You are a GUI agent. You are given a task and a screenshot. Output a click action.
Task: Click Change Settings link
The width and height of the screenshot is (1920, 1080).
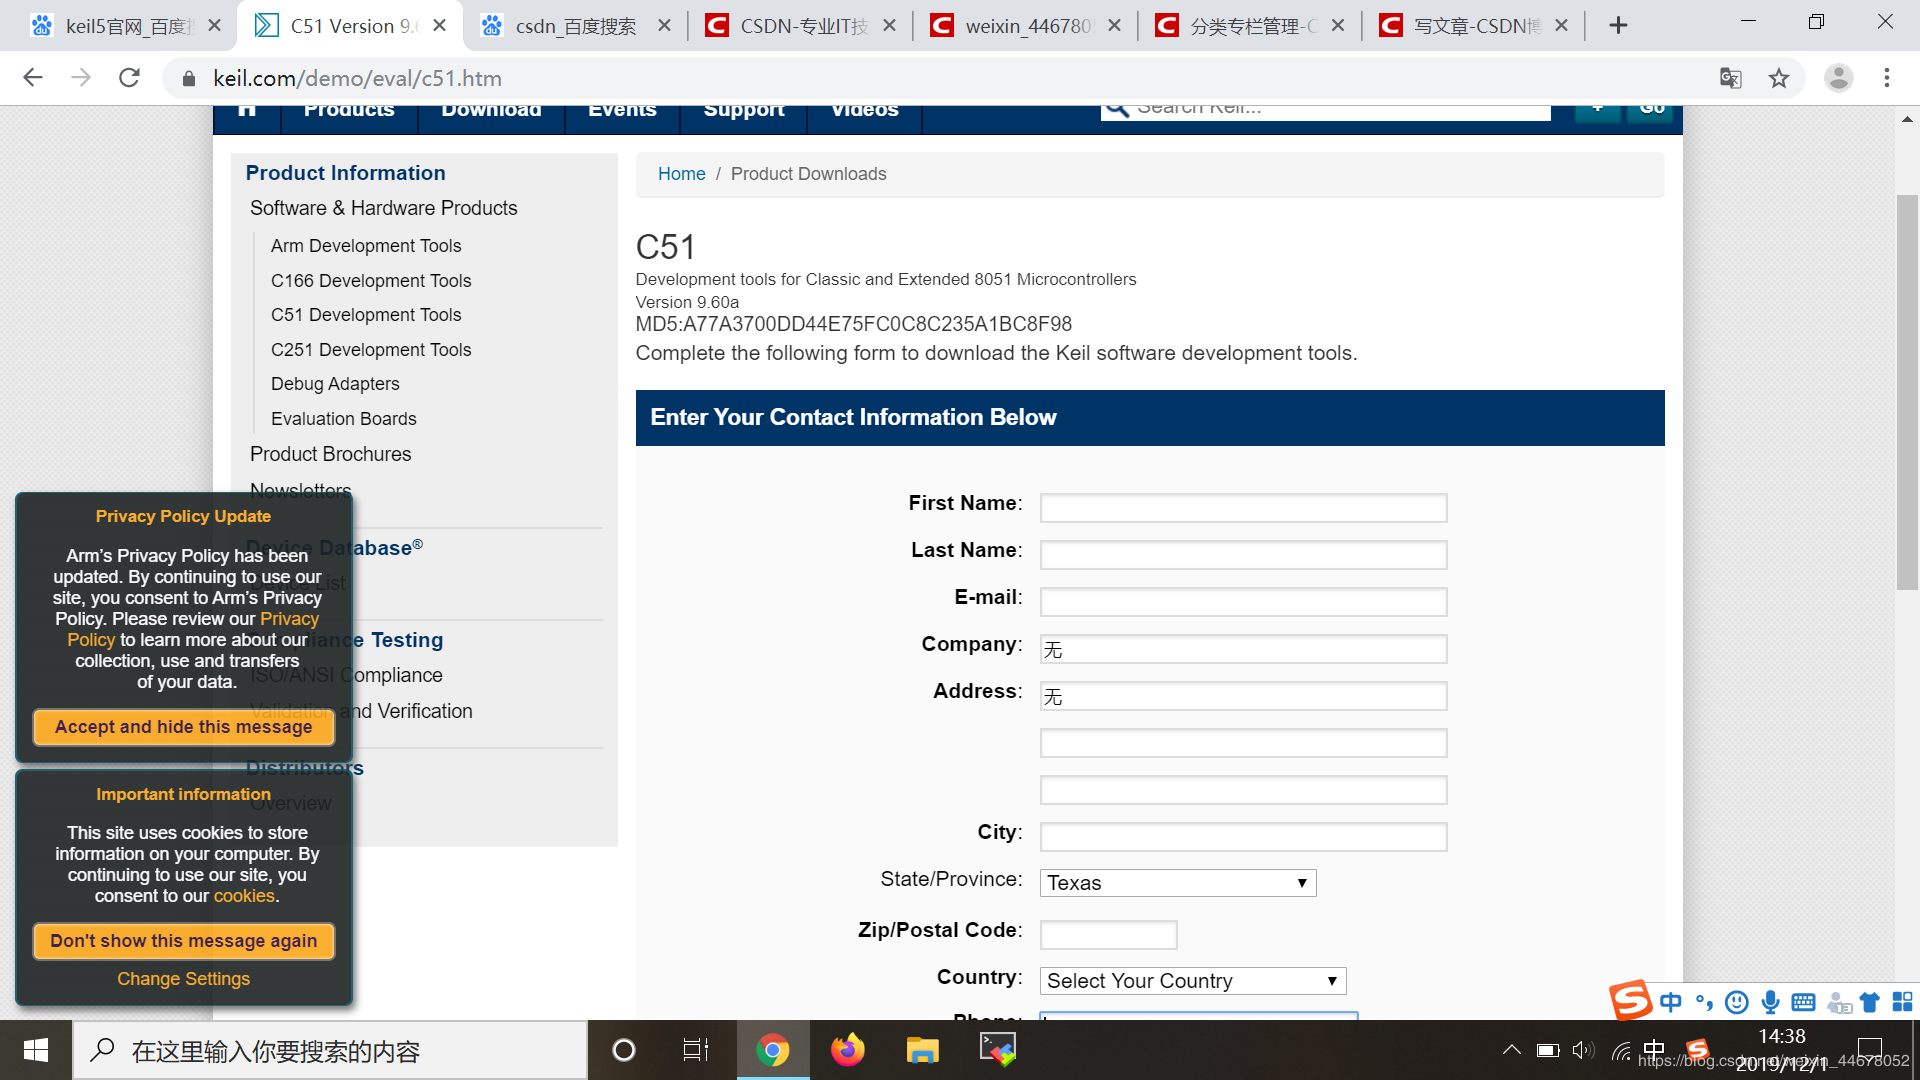pos(183,979)
